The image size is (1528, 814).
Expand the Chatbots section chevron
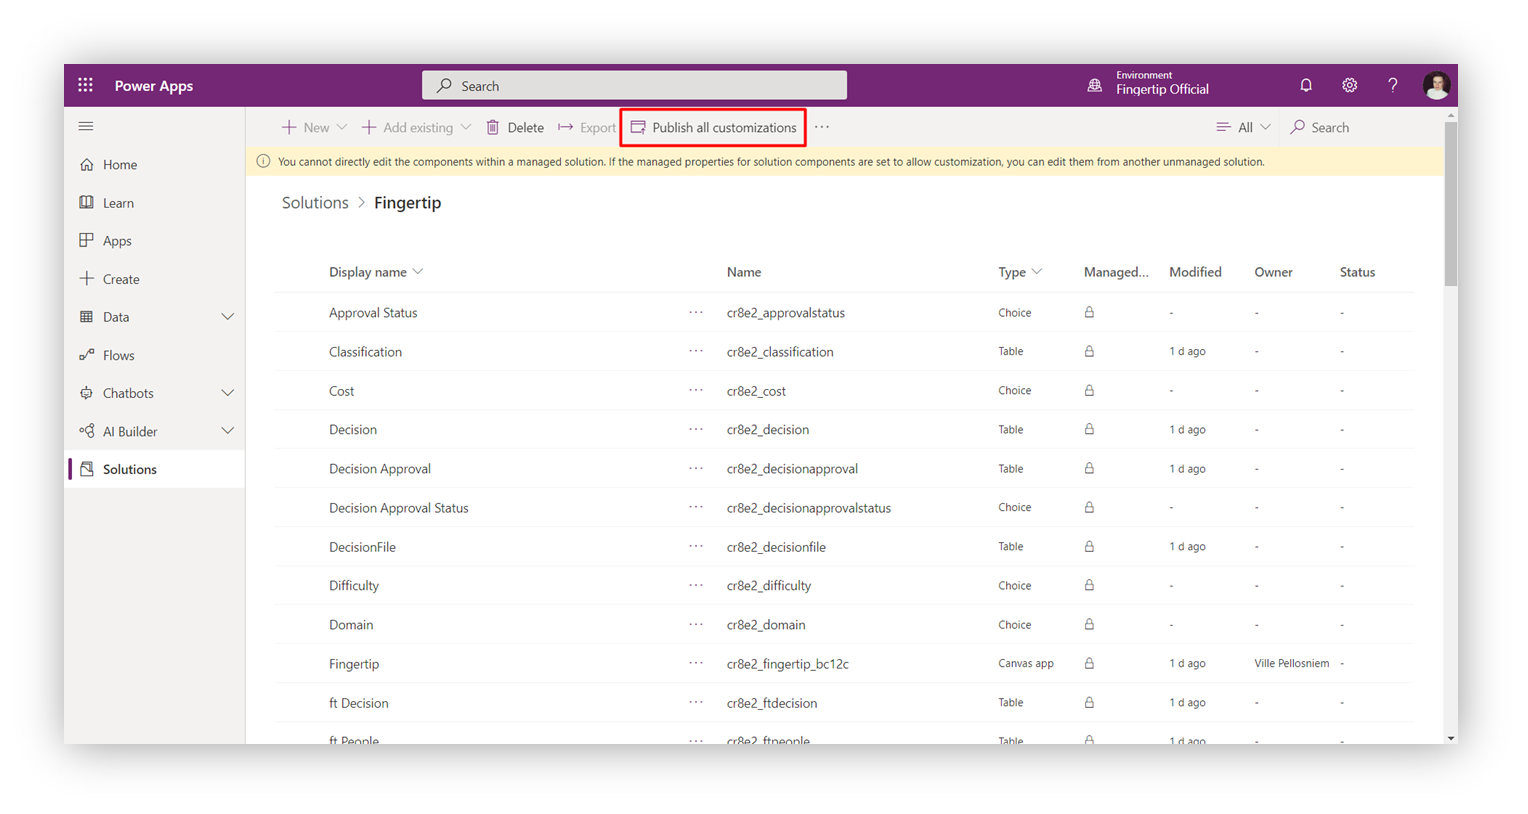[x=227, y=393]
